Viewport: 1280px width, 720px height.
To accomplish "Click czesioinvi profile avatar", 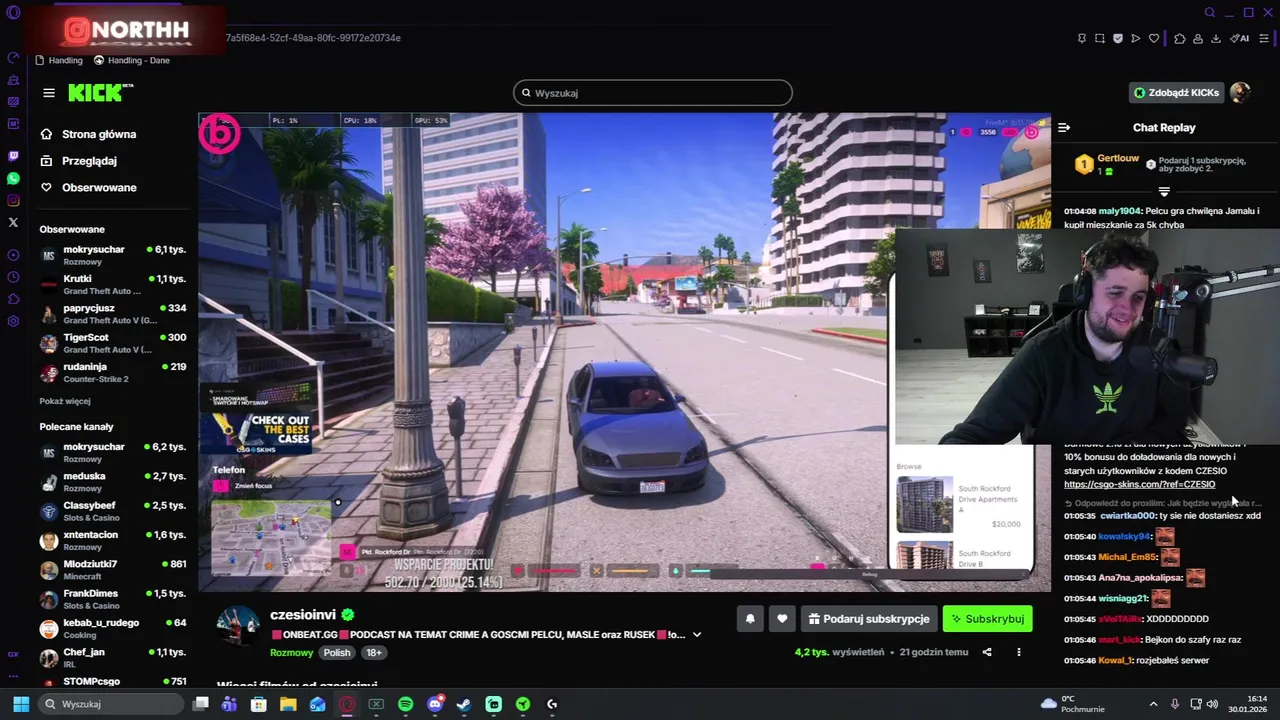I will point(238,628).
